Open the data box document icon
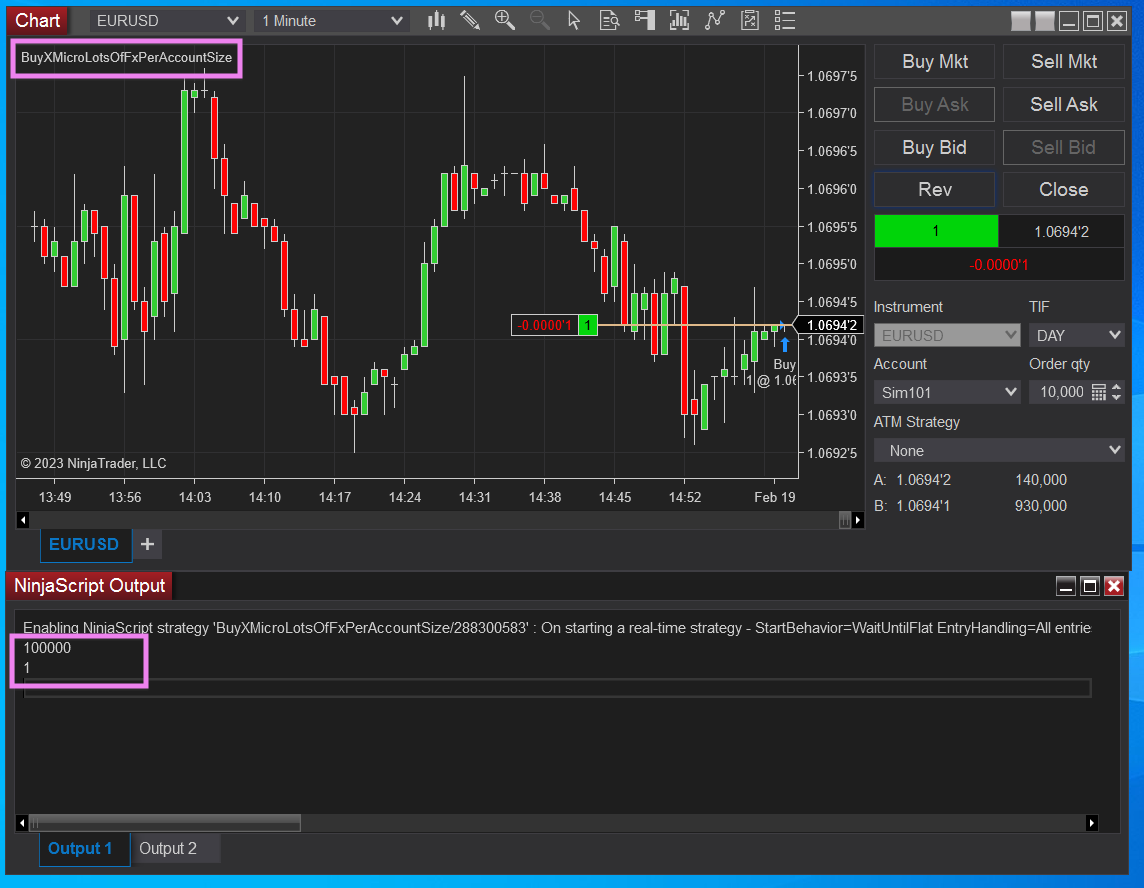Screen dimensions: 1144x888 [609, 20]
